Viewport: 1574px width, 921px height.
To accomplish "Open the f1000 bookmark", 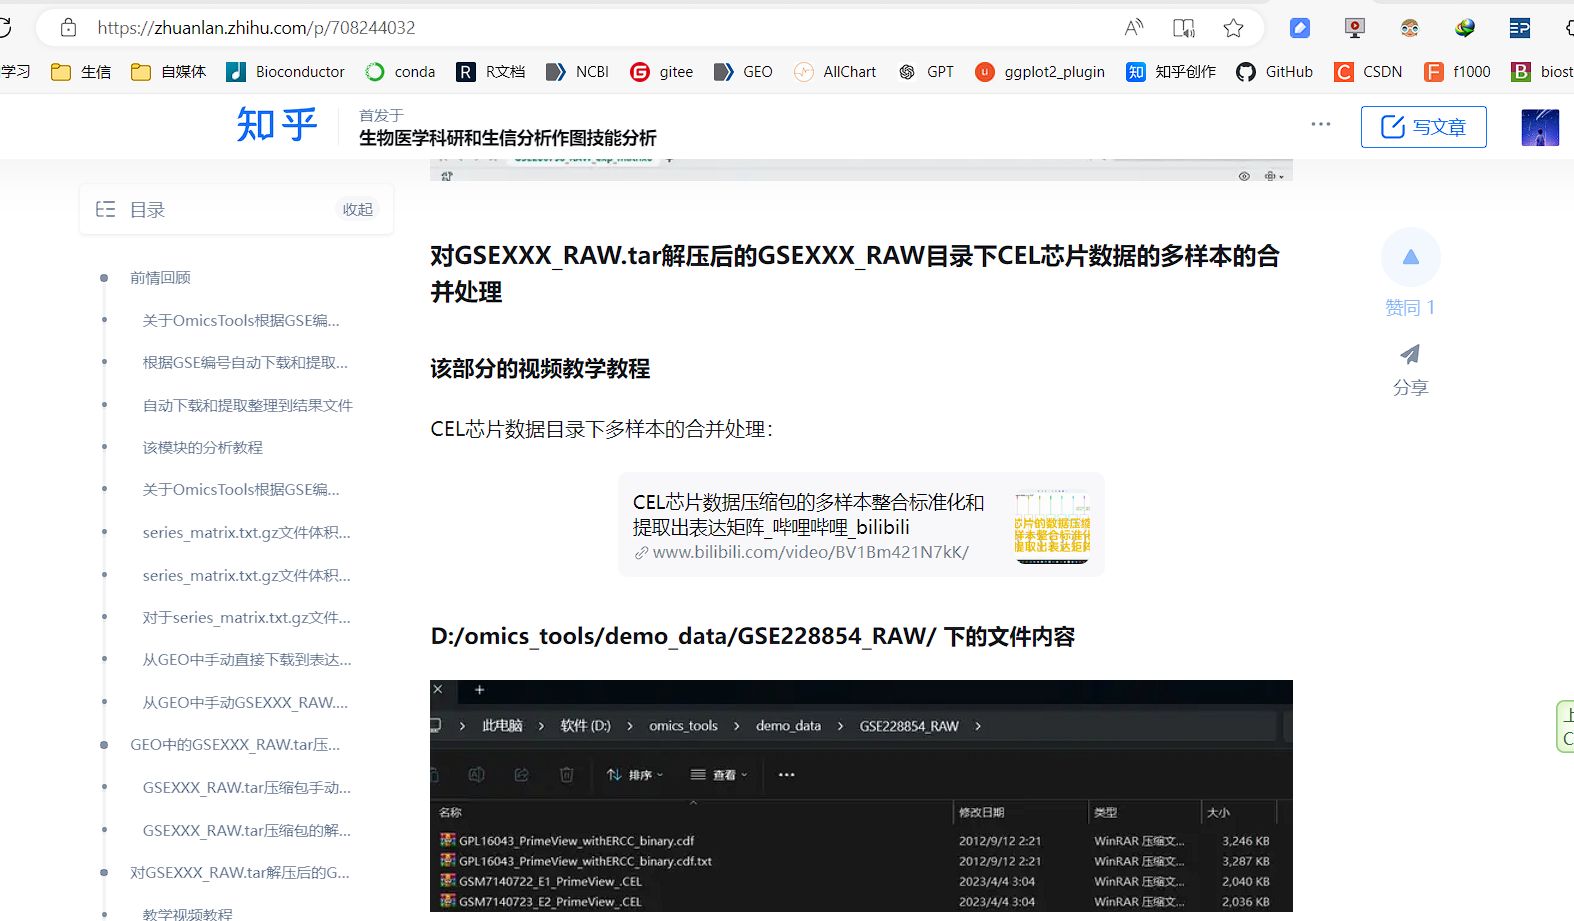I will point(1457,72).
